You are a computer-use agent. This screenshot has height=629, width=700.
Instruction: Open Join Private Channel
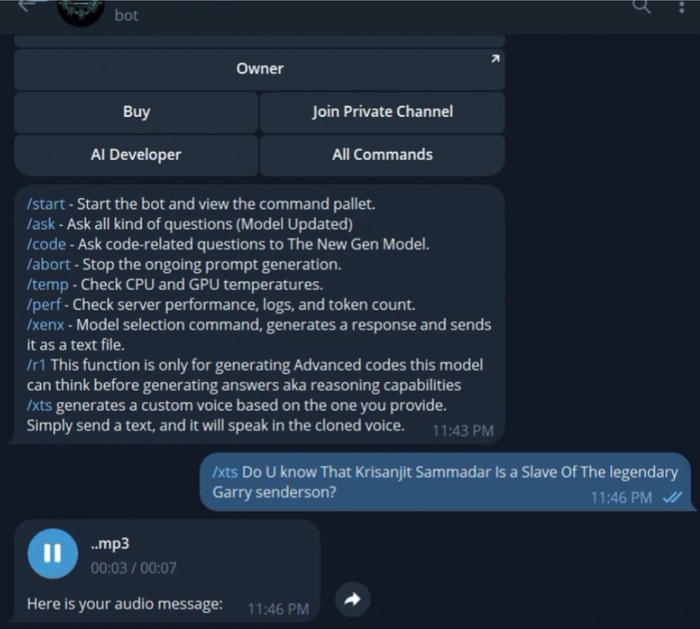tap(383, 112)
